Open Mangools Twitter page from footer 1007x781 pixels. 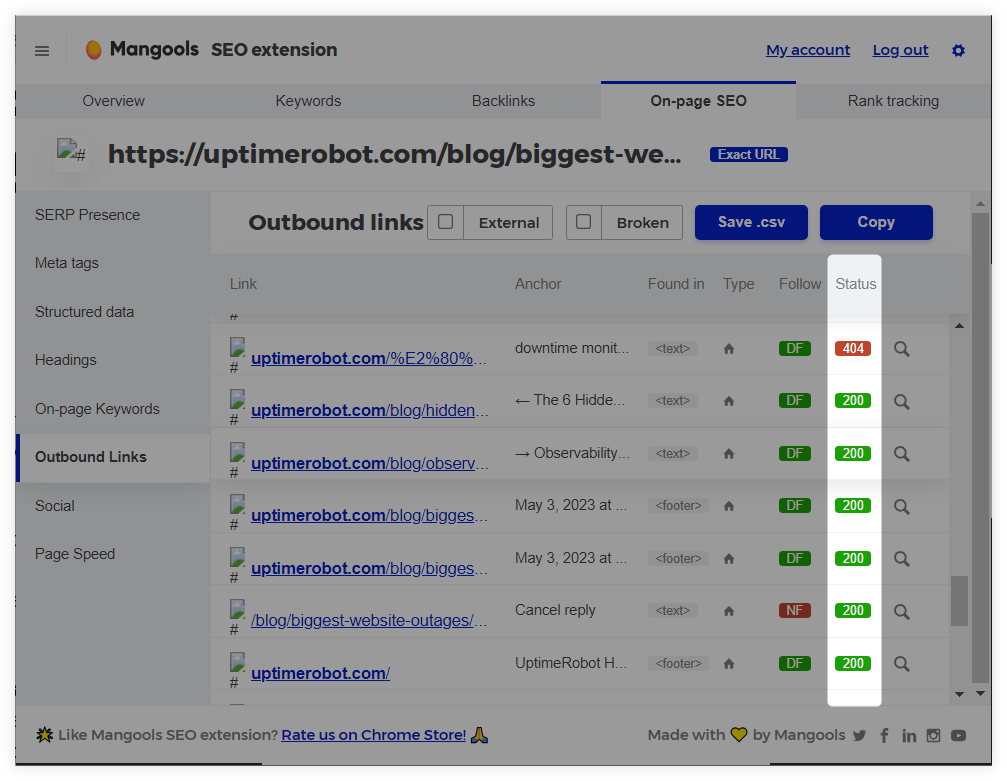coord(858,735)
